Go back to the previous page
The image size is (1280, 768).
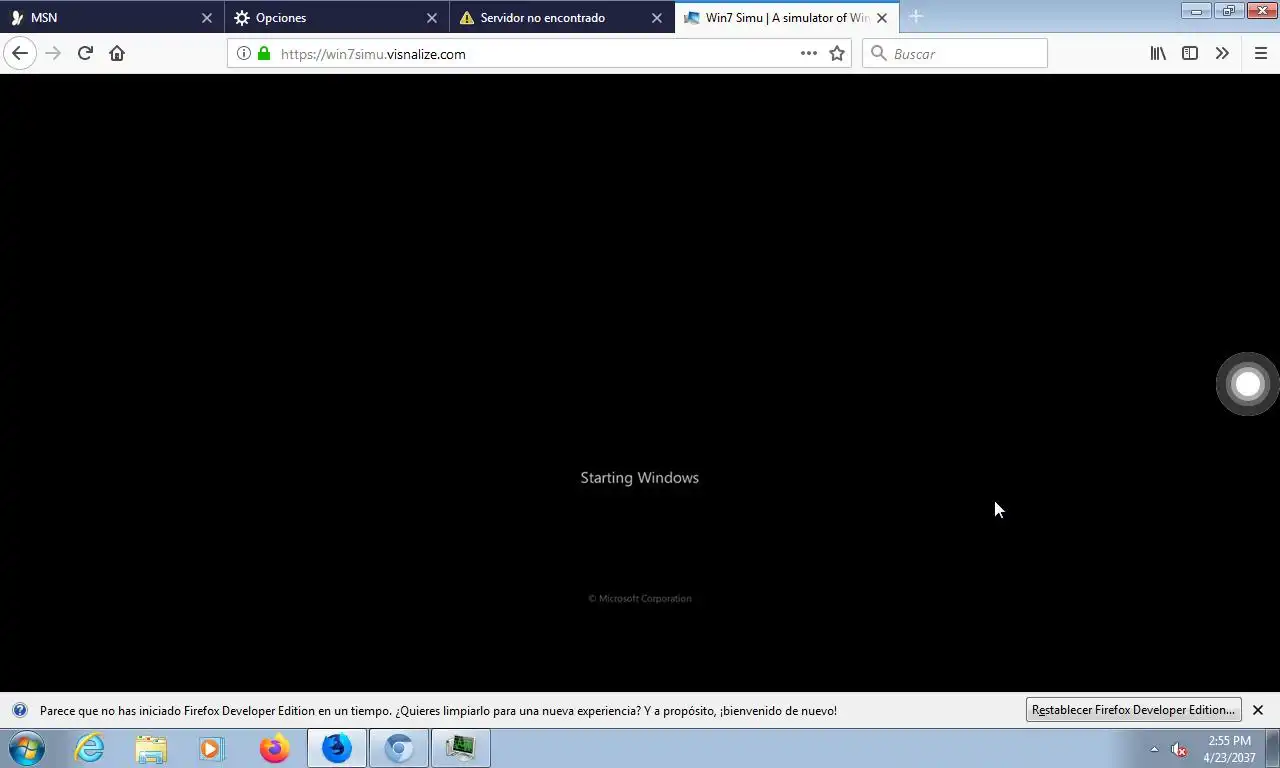20,53
